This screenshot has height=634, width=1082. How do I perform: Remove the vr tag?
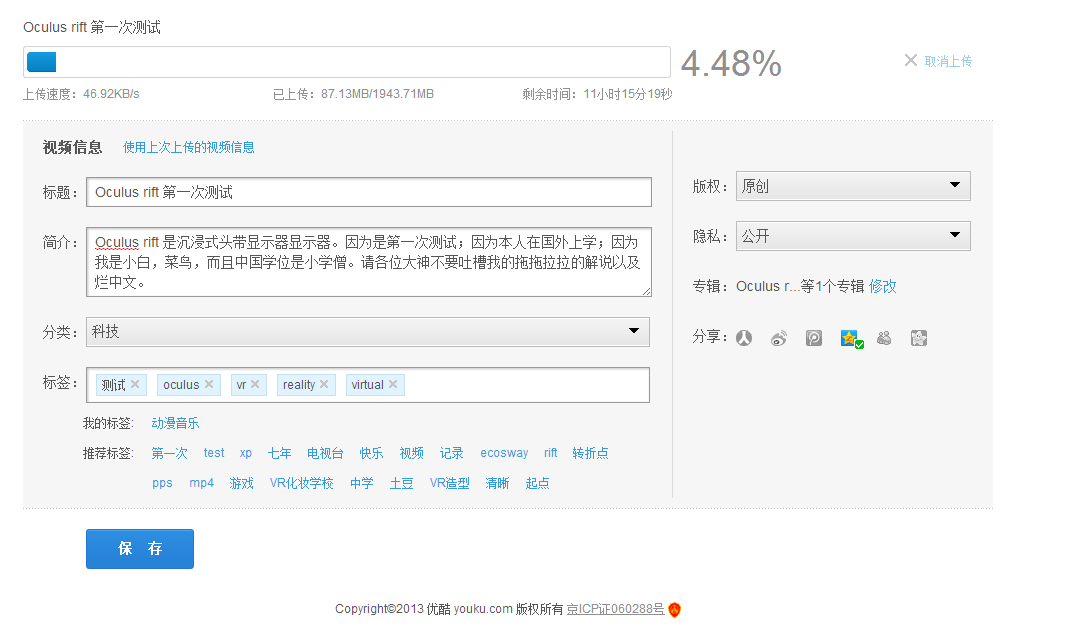pyautogui.click(x=255, y=384)
